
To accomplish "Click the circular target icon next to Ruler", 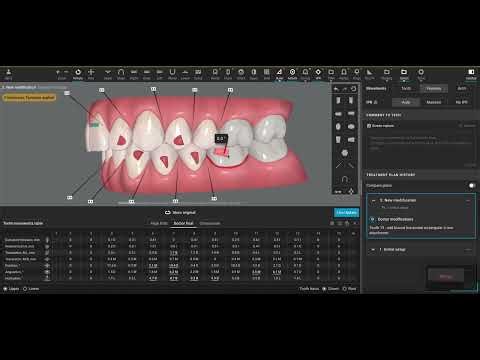I will (x=292, y=74).
